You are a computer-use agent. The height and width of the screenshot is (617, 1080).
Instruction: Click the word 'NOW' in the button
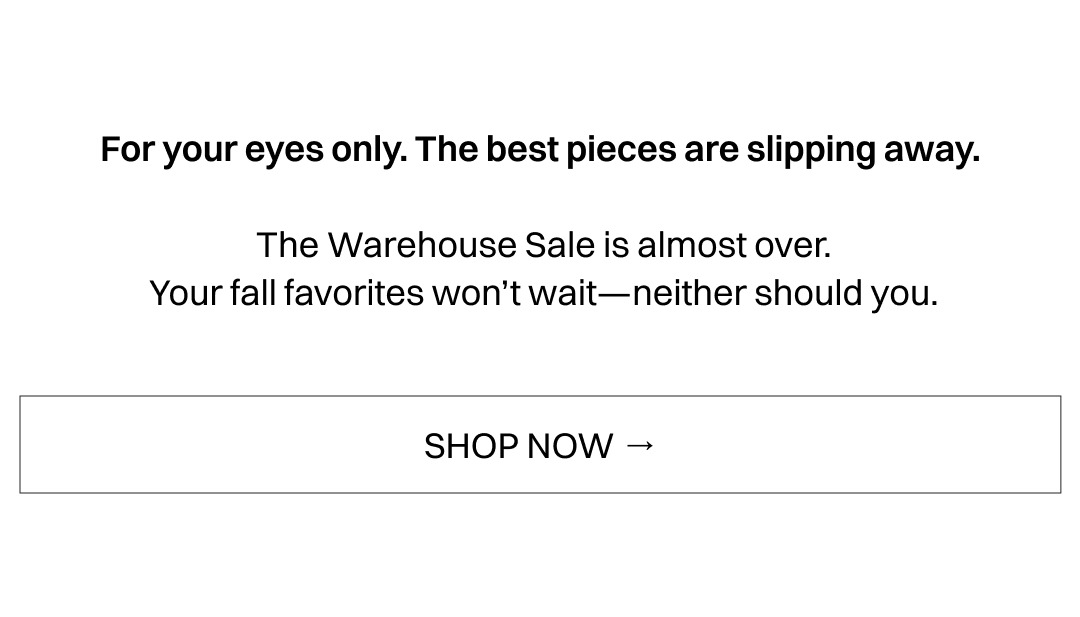point(570,446)
